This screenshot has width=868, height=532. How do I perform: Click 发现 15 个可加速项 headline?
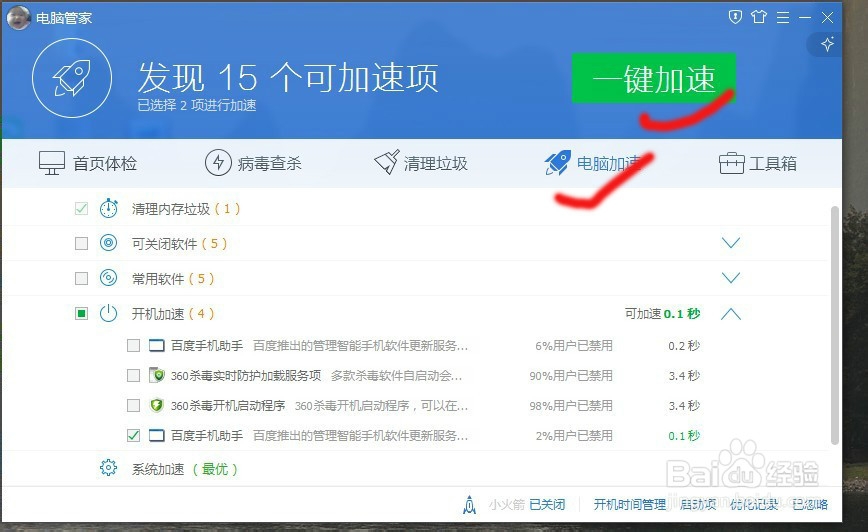[288, 77]
